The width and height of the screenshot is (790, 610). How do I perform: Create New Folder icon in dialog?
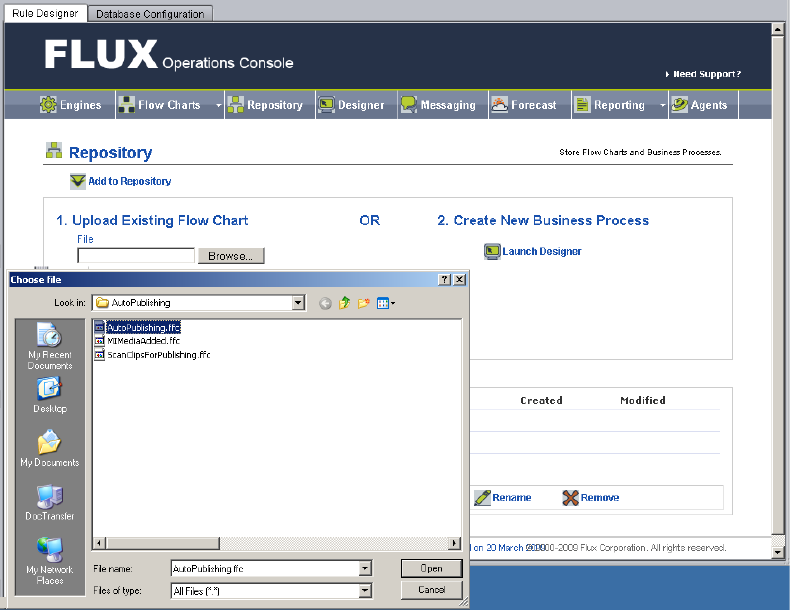[364, 303]
